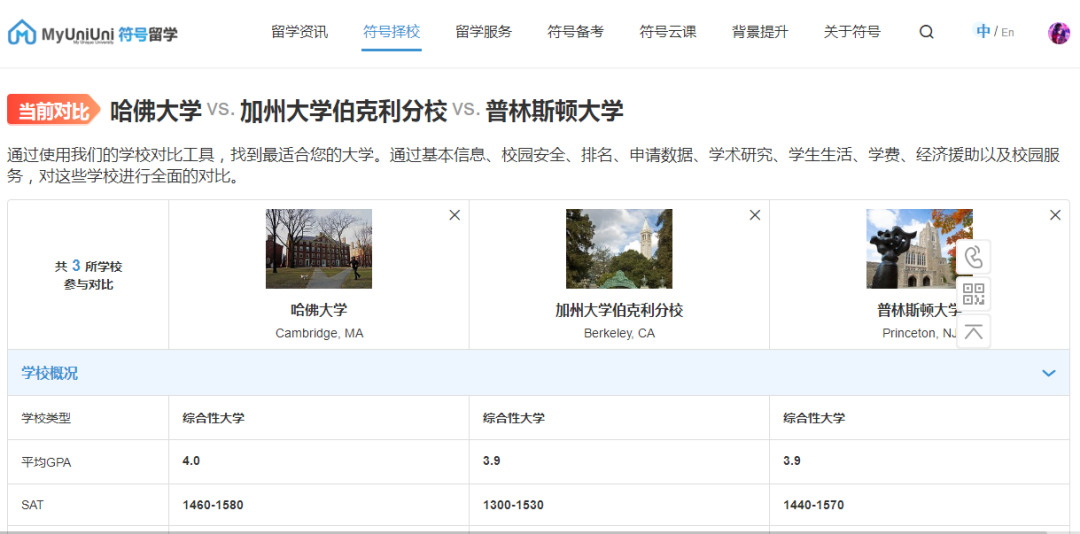Click the 学校类型 row label
Viewport: 1080px width, 534px height.
click(x=46, y=418)
